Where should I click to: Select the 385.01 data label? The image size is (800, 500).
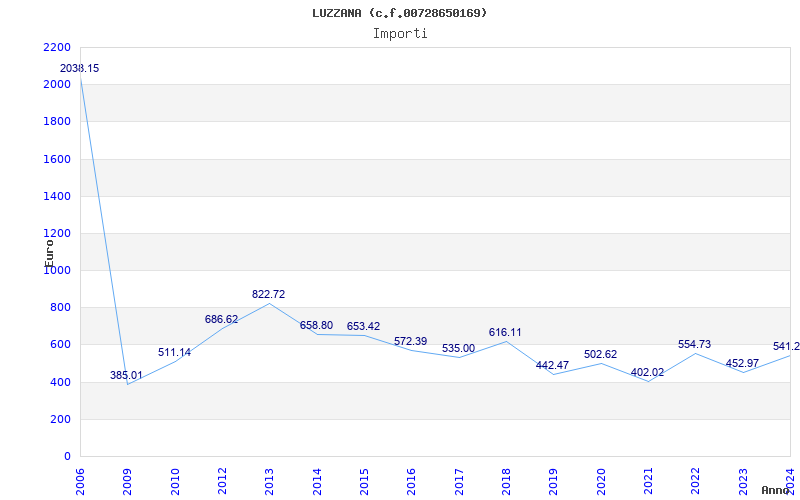[x=127, y=376]
